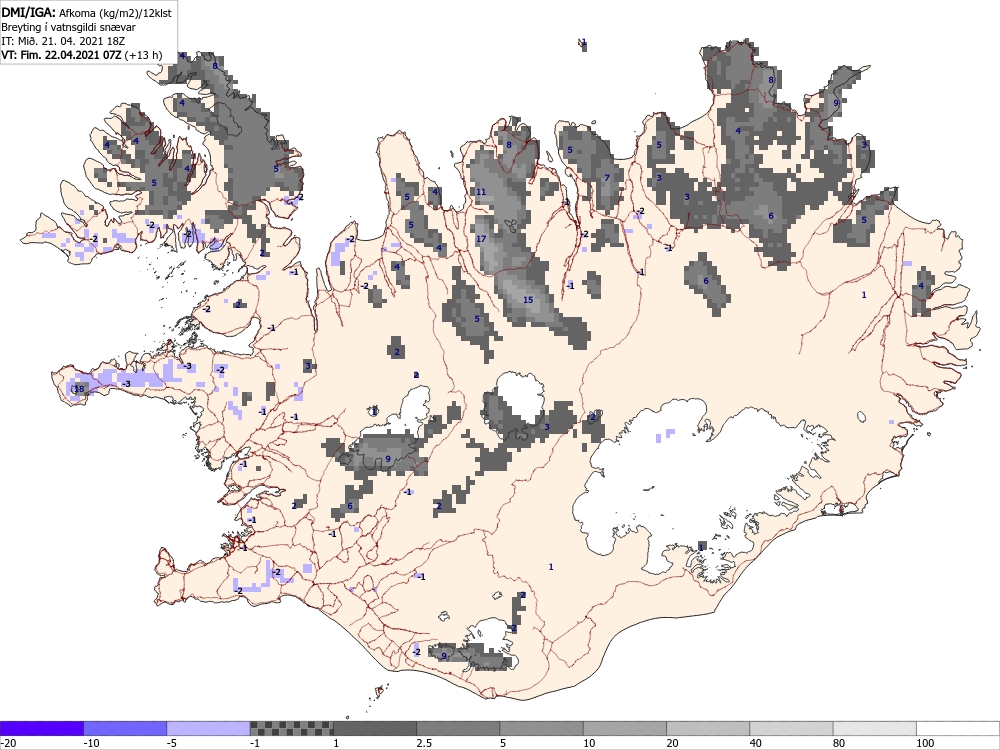Click the '15' snow value on the map
This screenshot has height=750, width=1000.
(528, 300)
